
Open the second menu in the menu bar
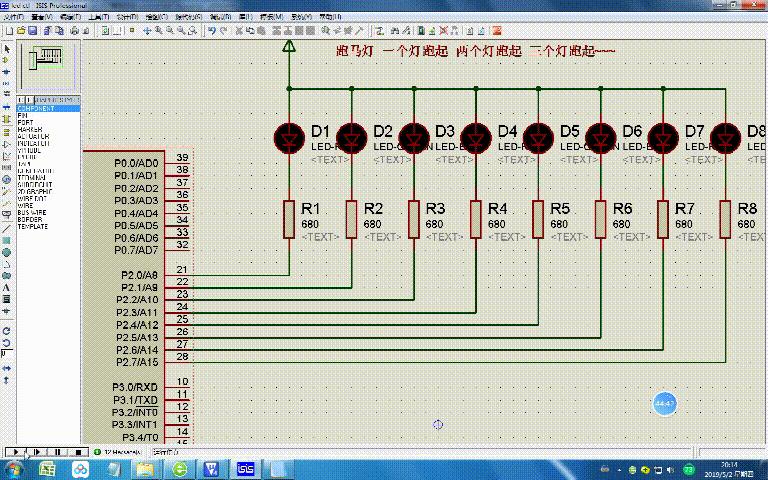[41, 17]
